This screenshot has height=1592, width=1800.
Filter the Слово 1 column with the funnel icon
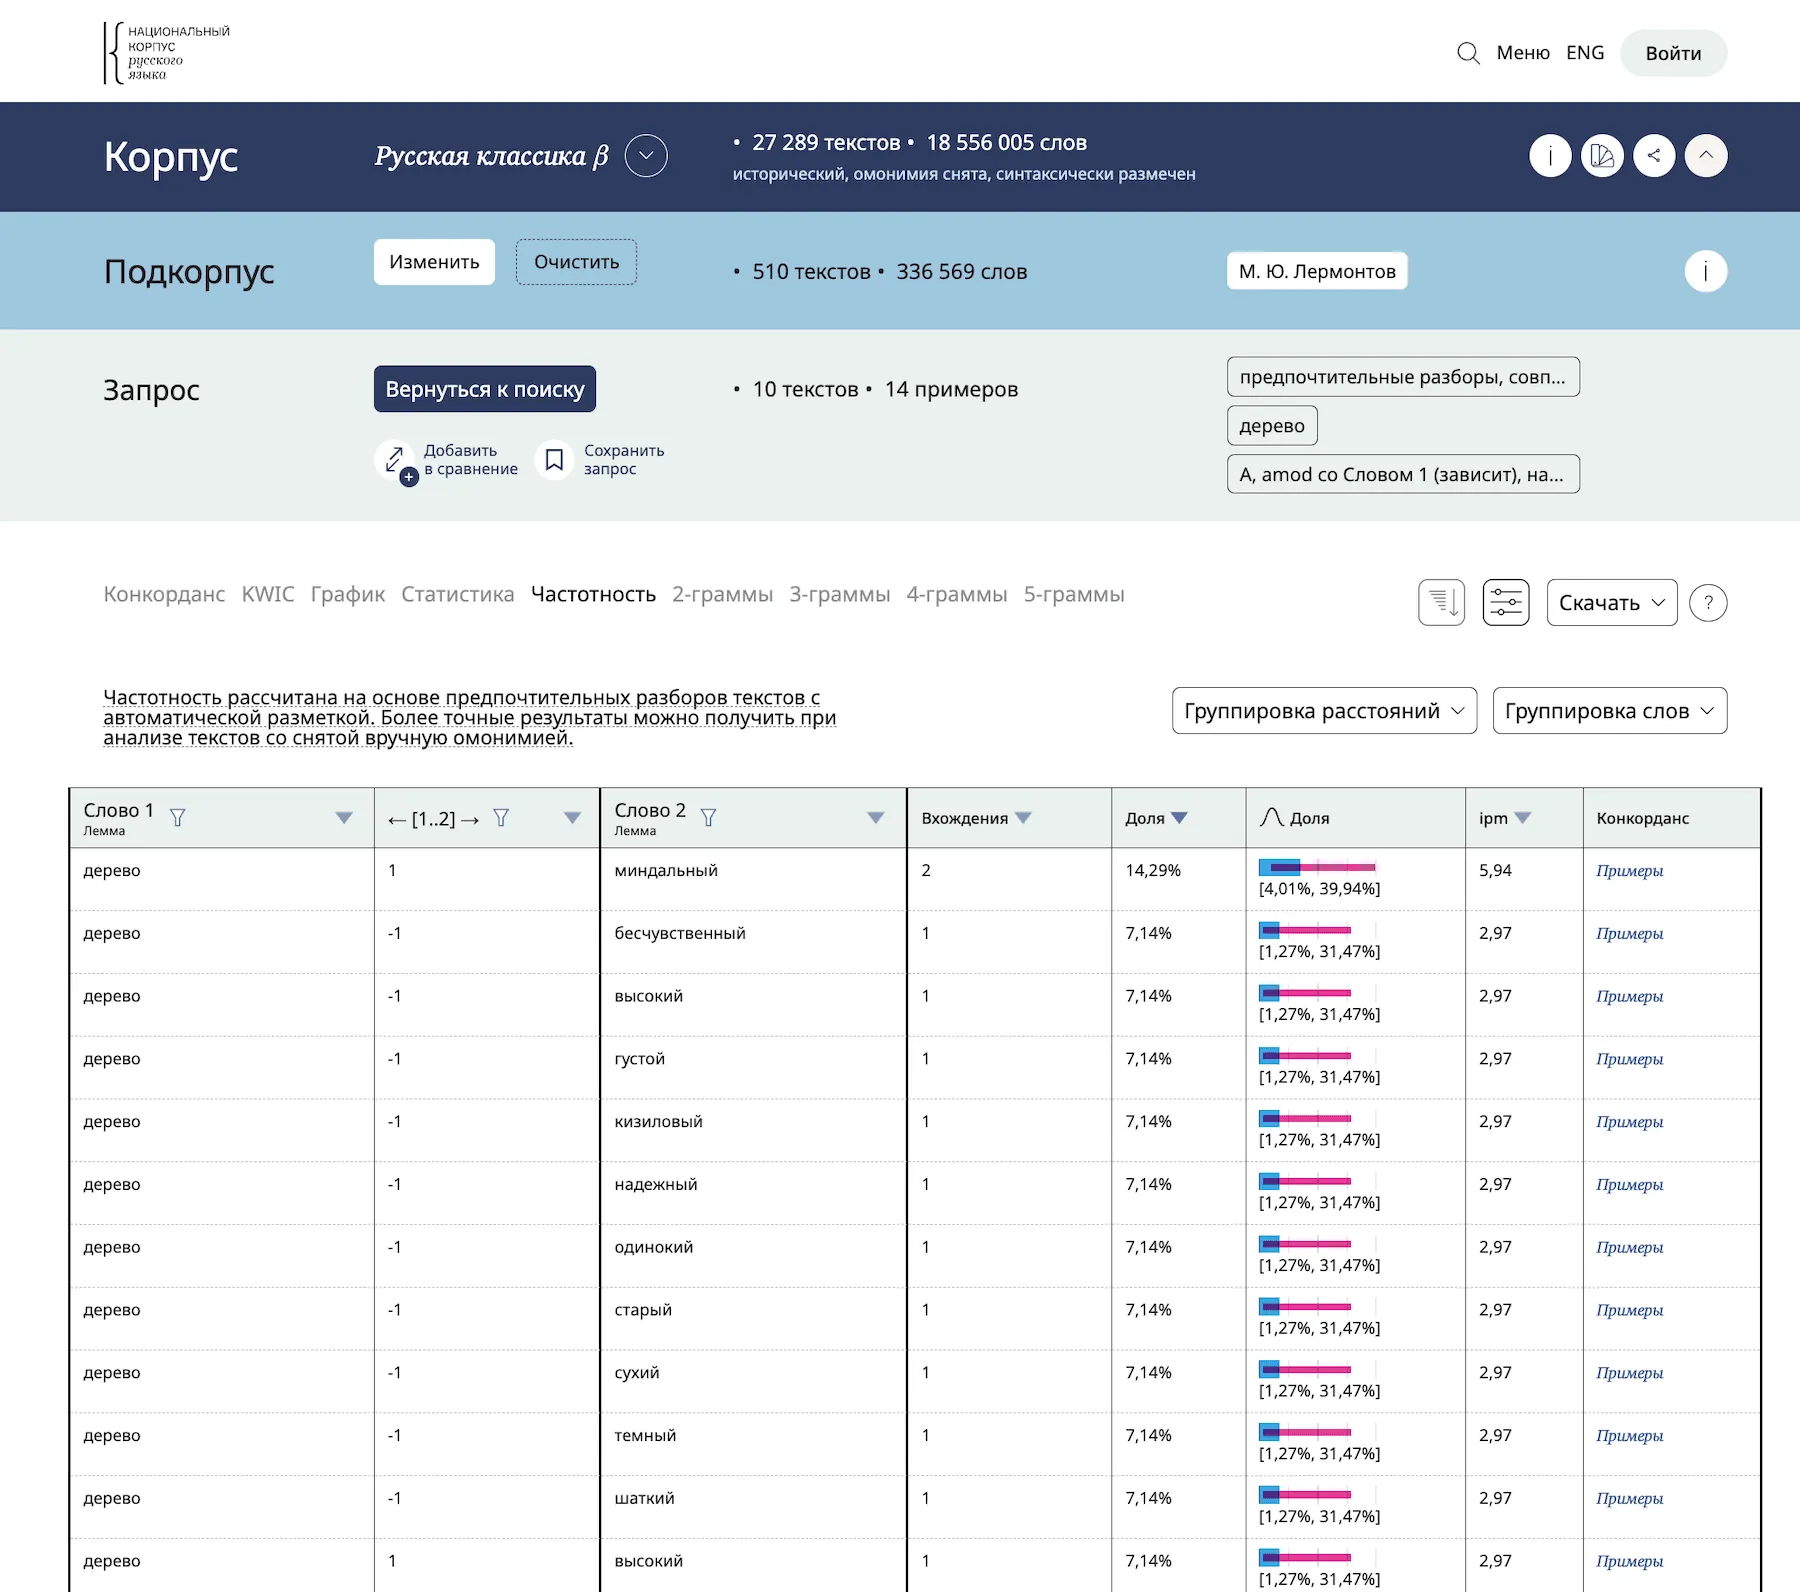tap(178, 818)
